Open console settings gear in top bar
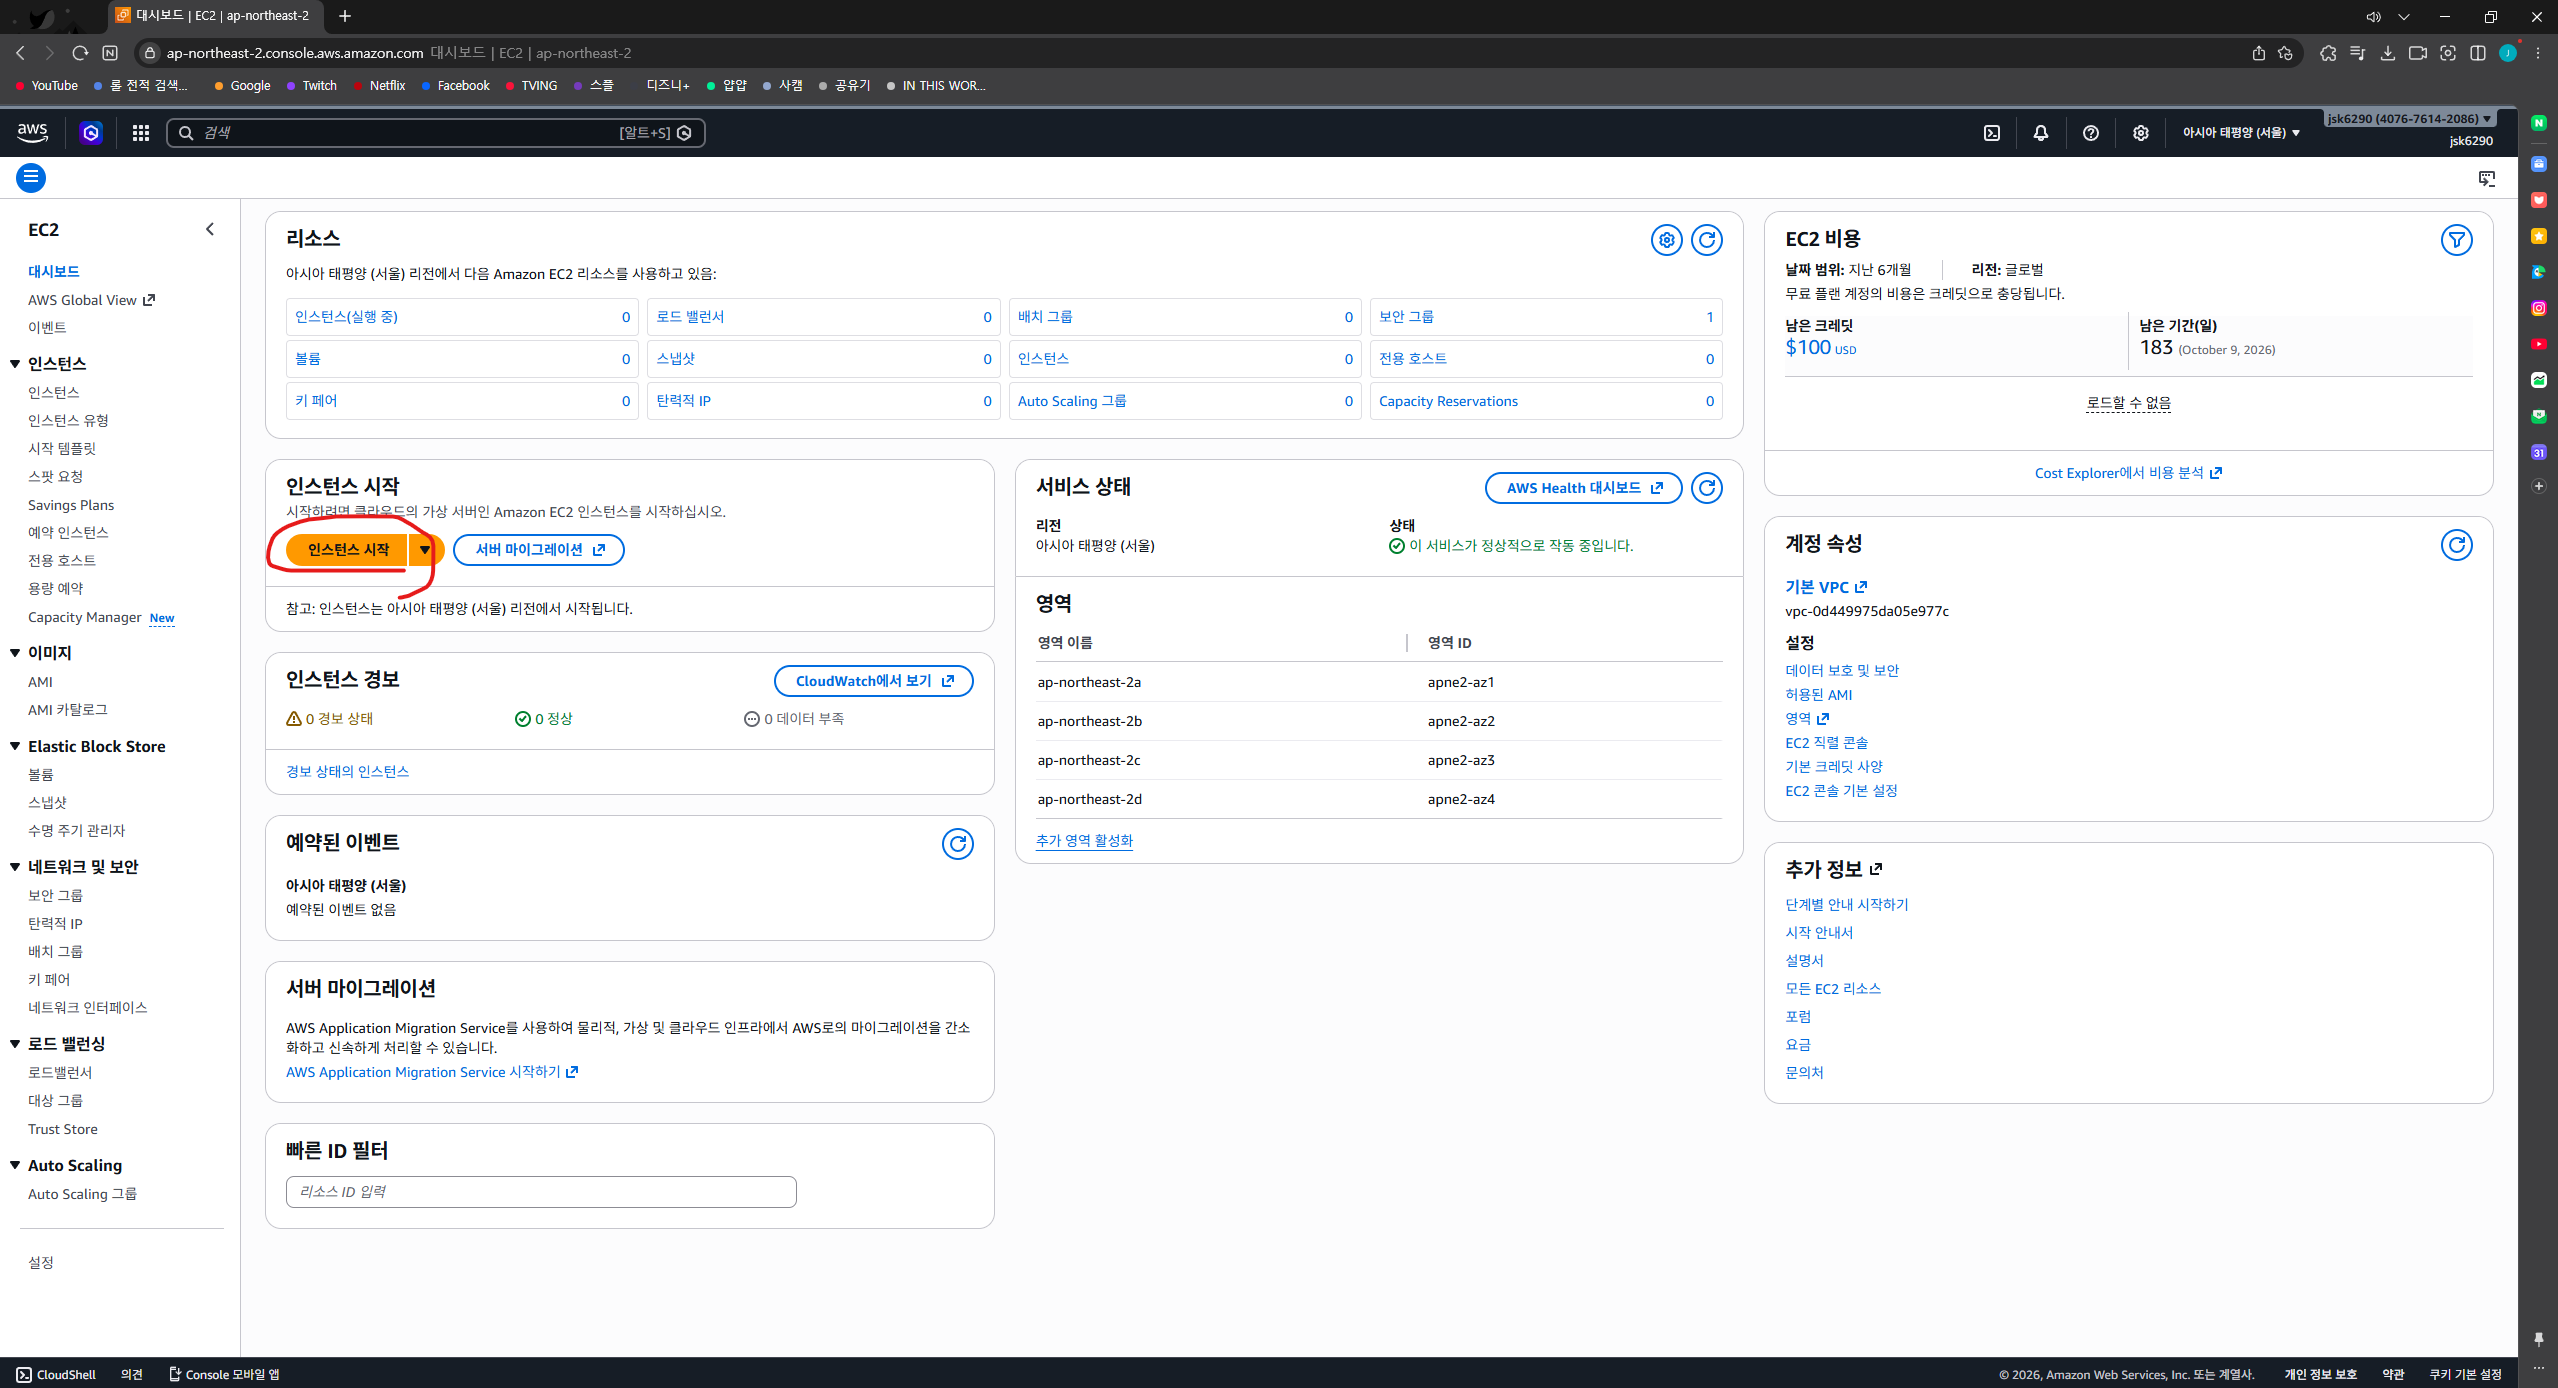This screenshot has width=2558, height=1388. coord(2140,133)
